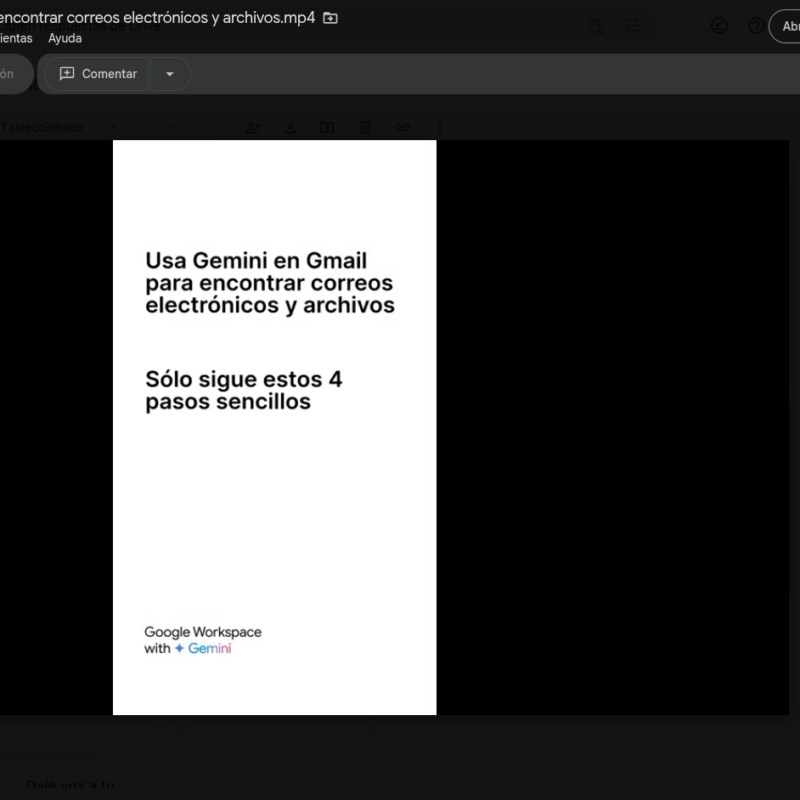The width and height of the screenshot is (800, 800).
Task: Click the dimmed Preguntarle a Gemini button
Action: pos(164,127)
